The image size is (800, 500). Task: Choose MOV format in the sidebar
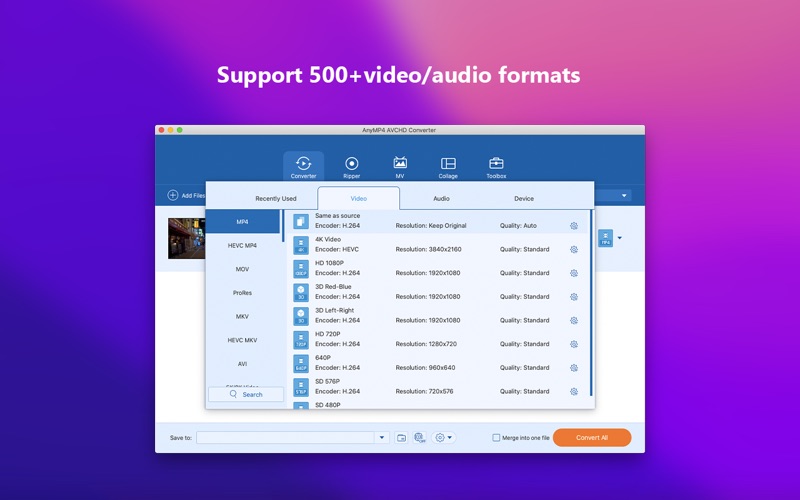tap(242, 269)
